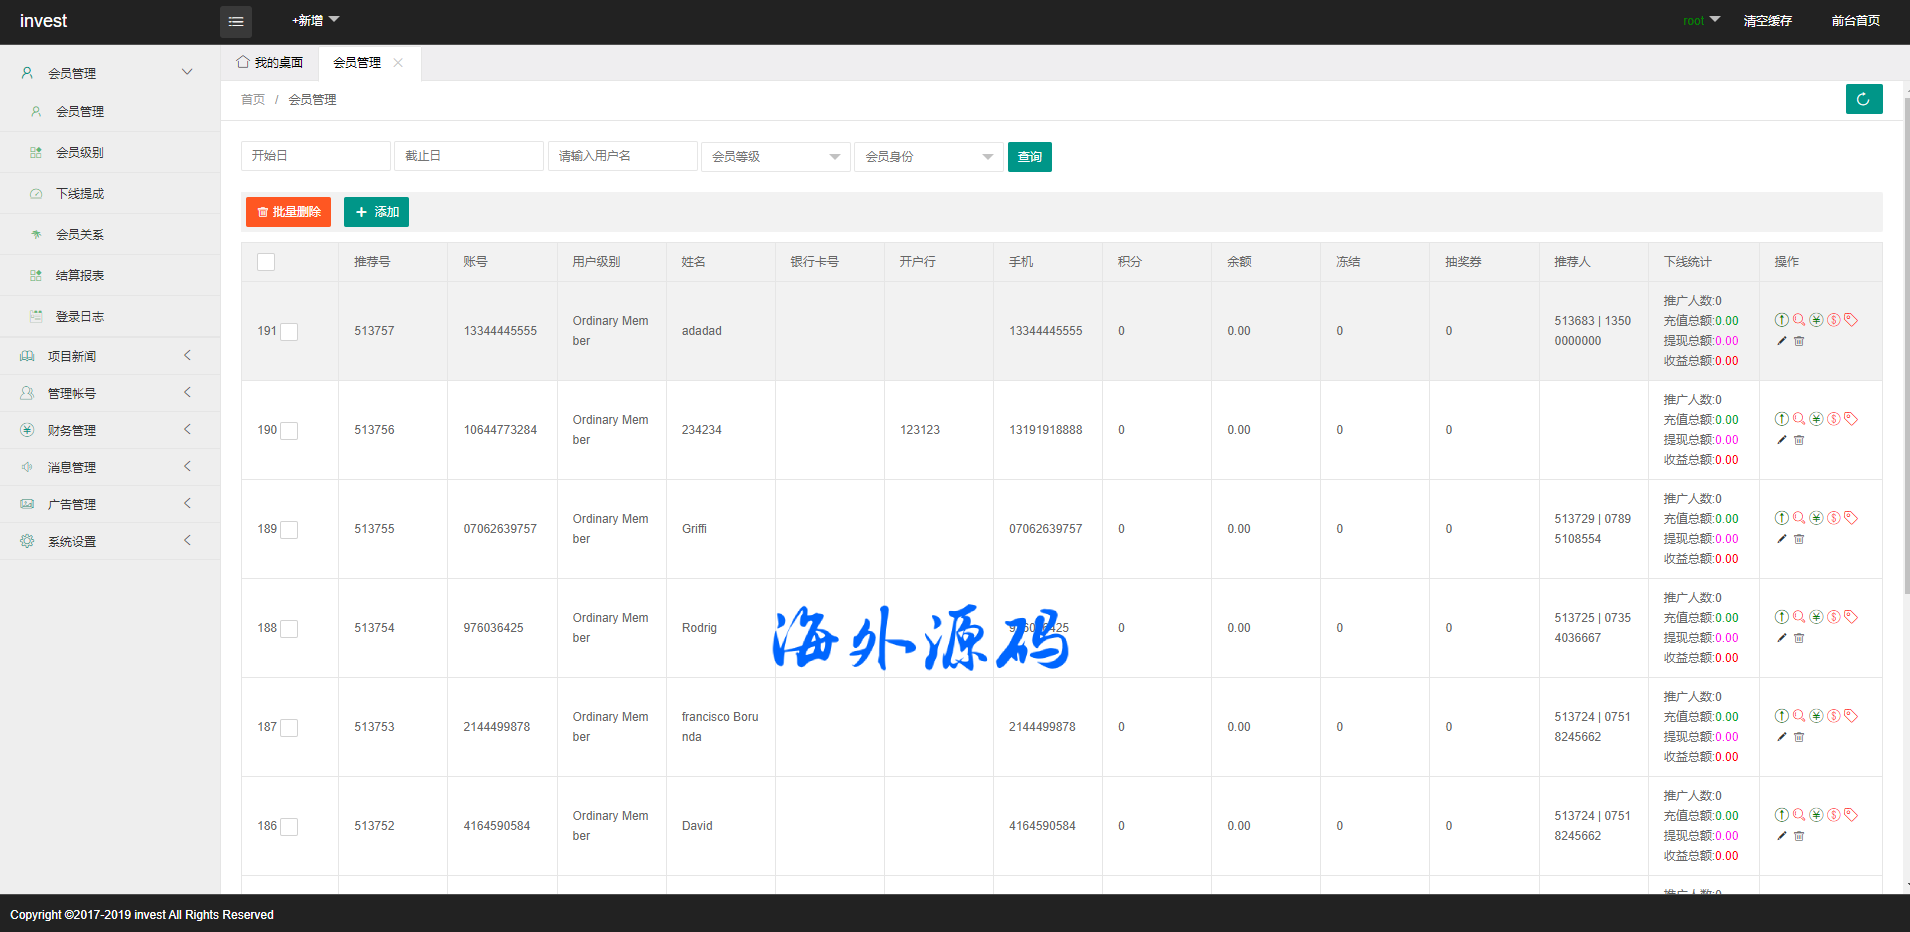1910x932 pixels.
Task: Select the checkbox for row 188
Action: coord(289,629)
